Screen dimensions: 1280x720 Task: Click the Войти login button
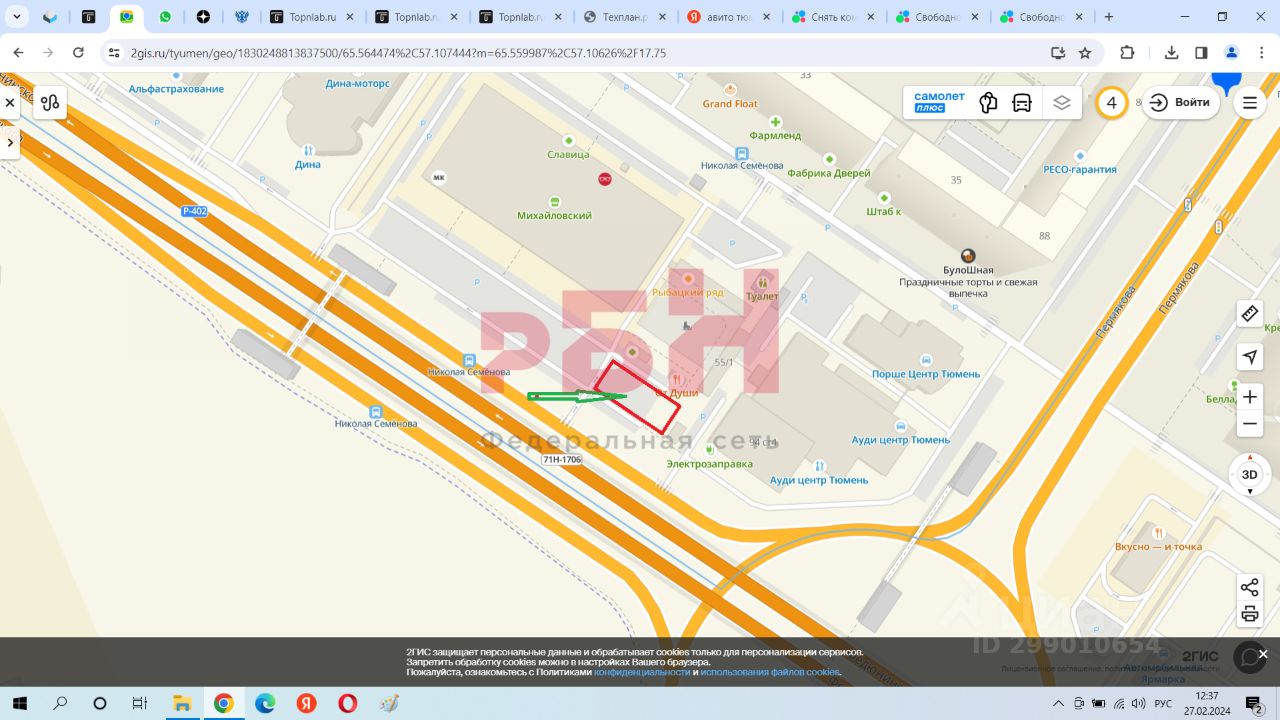click(1180, 102)
